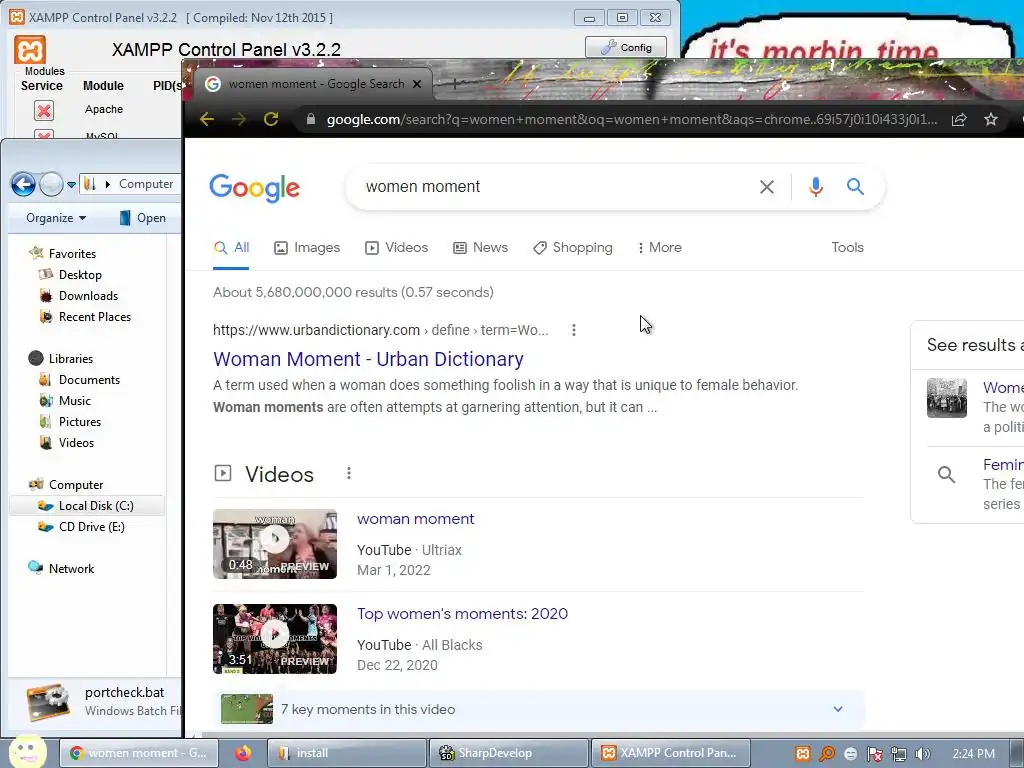Switch to XAMPP Control Panel taskbar button
1024x768 pixels.
670,753
